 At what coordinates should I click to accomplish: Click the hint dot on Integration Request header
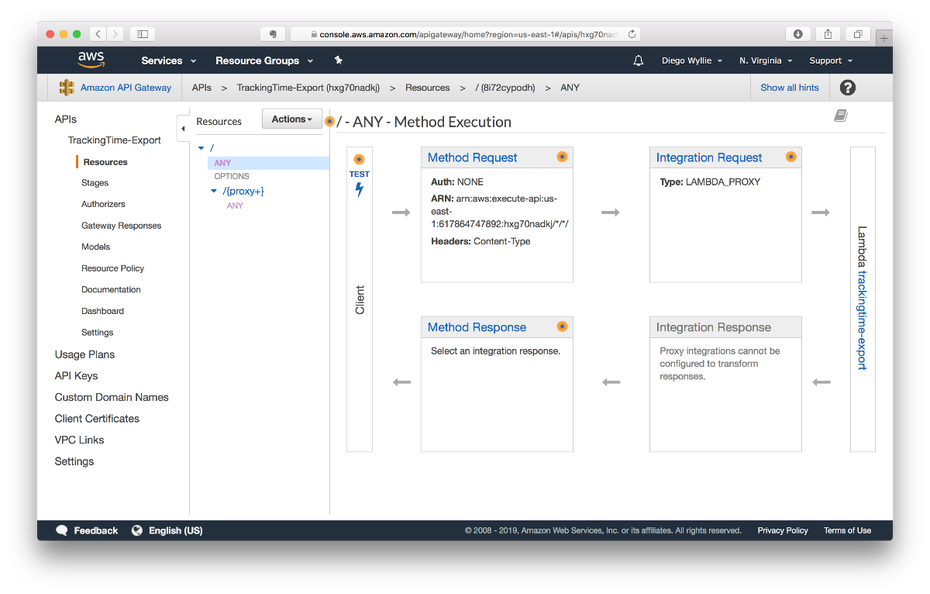tap(791, 157)
